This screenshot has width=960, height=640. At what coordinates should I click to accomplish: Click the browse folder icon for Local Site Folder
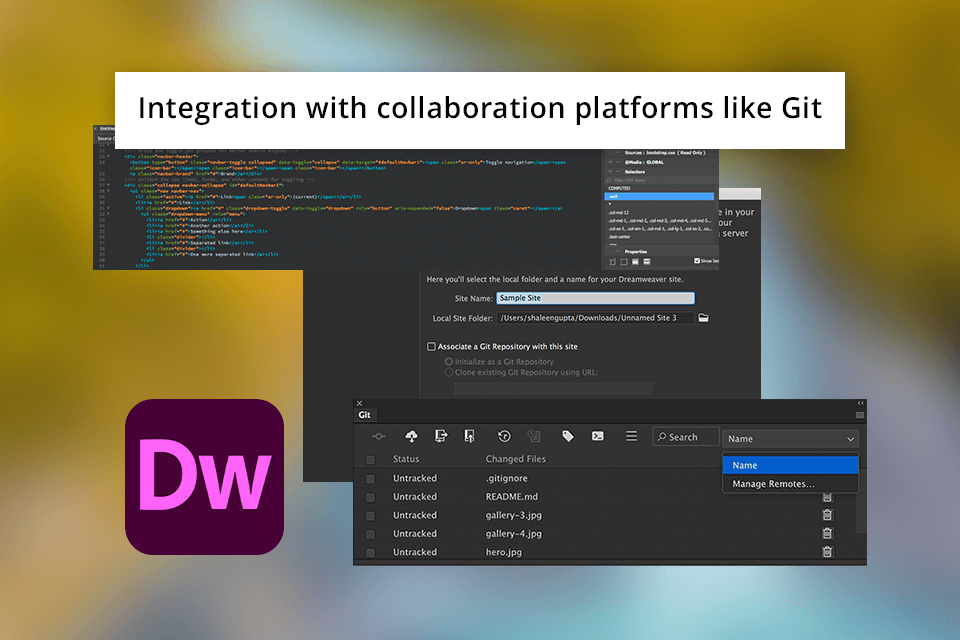point(703,318)
